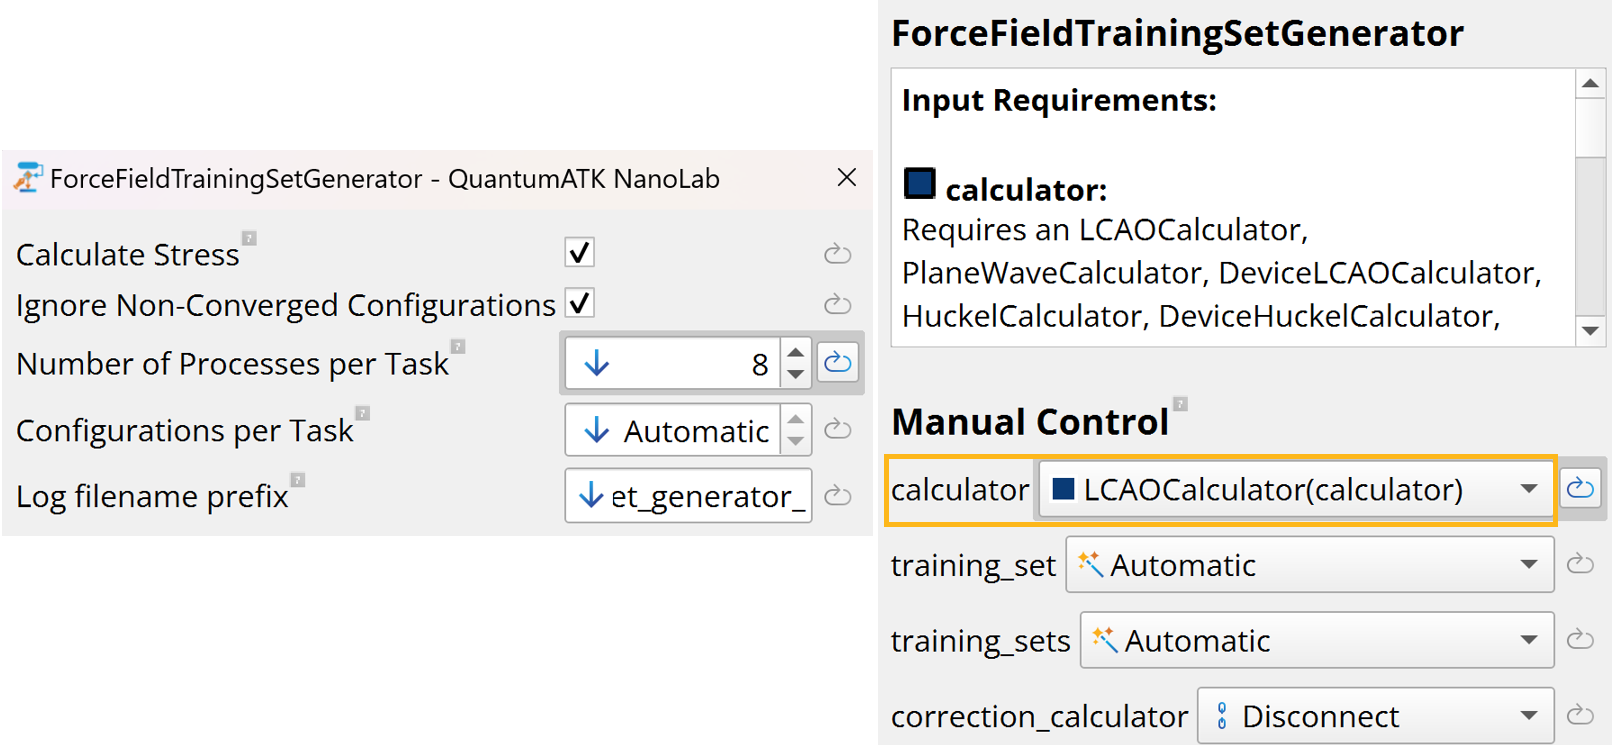1612x745 pixels.
Task: Increase Number of Processes per Task
Action: click(x=796, y=352)
